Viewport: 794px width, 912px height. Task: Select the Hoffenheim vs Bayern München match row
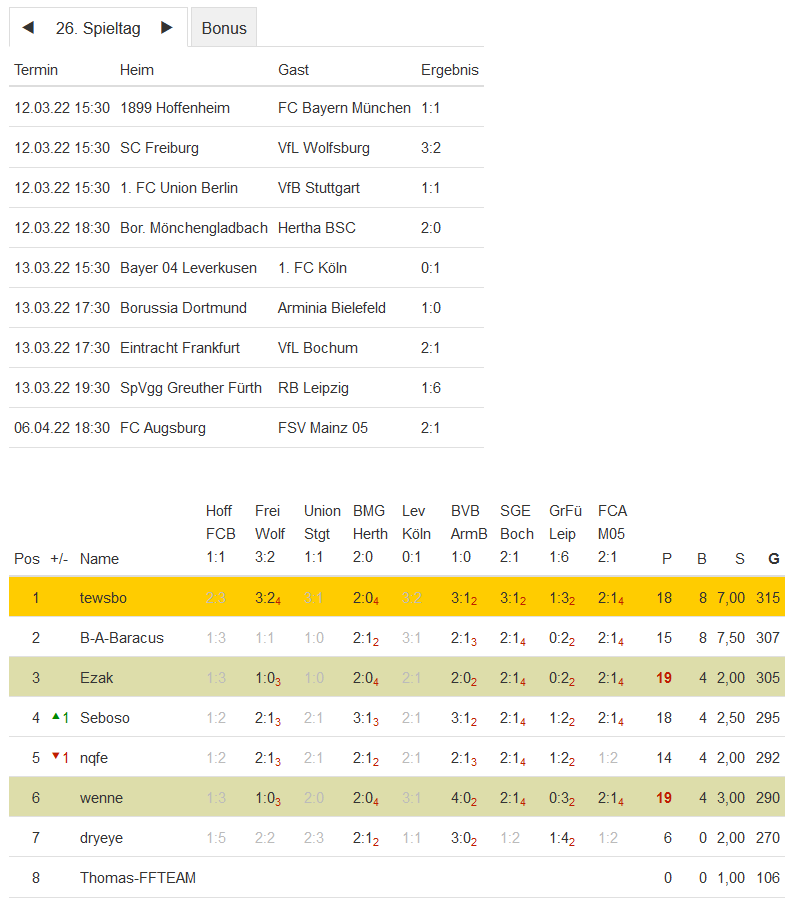point(246,108)
